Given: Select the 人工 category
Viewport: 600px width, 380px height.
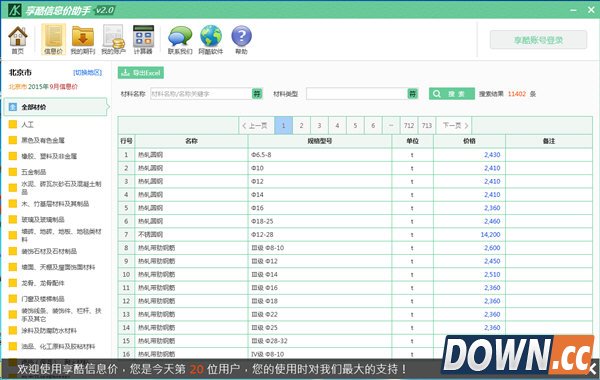Looking at the screenshot, I should point(28,124).
